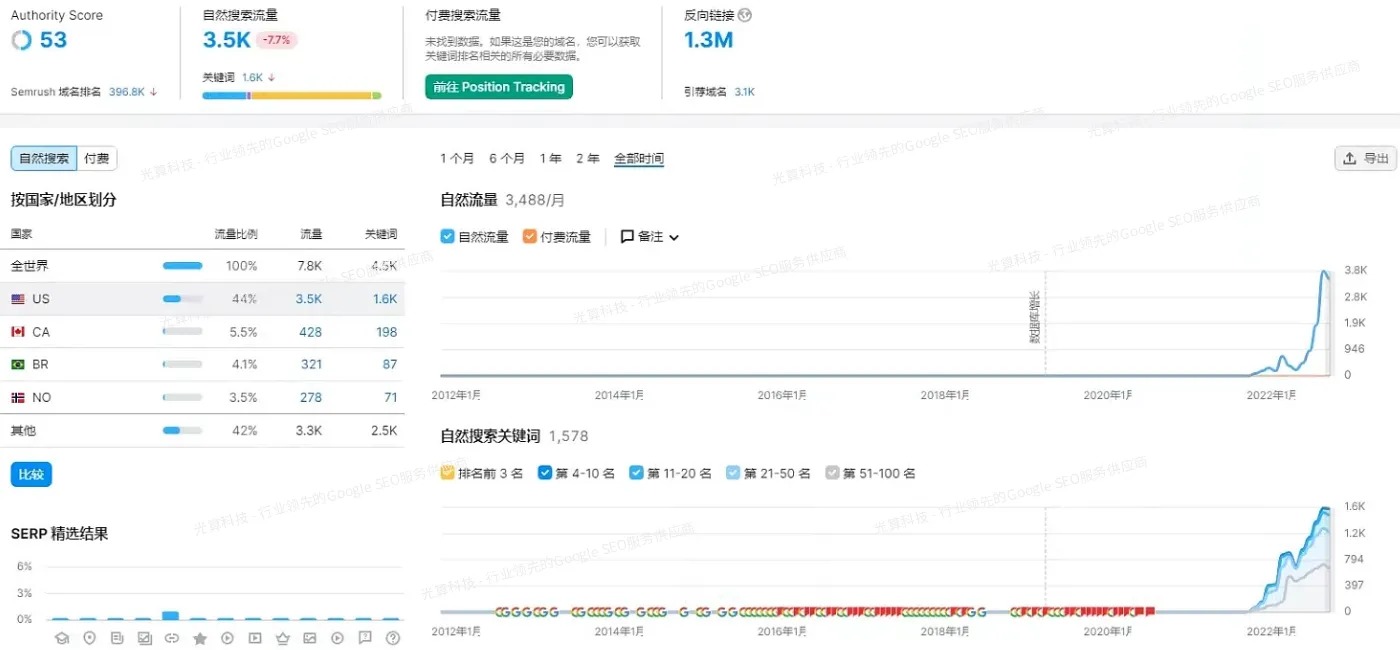This screenshot has width=1400, height=650.
Task: Click CA keywords value 198
Action: (387, 332)
